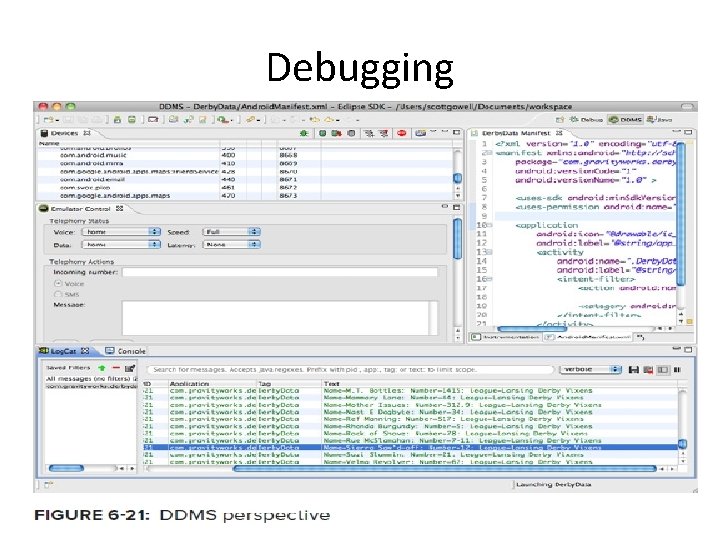Switch to the DDMS perspective
This screenshot has width=720, height=540.
(x=625, y=119)
